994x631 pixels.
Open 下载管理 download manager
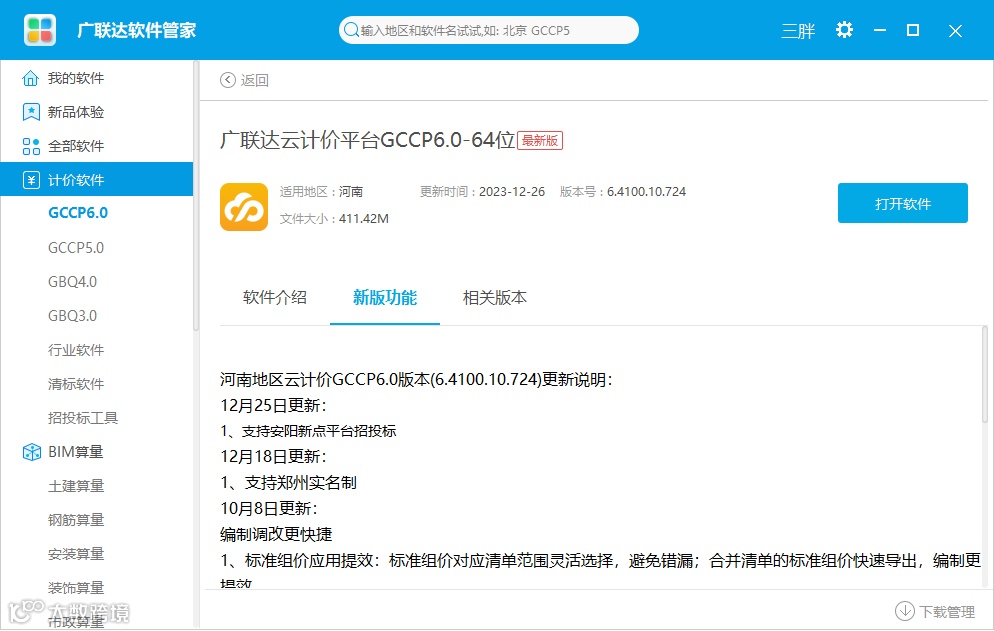[x=947, y=612]
